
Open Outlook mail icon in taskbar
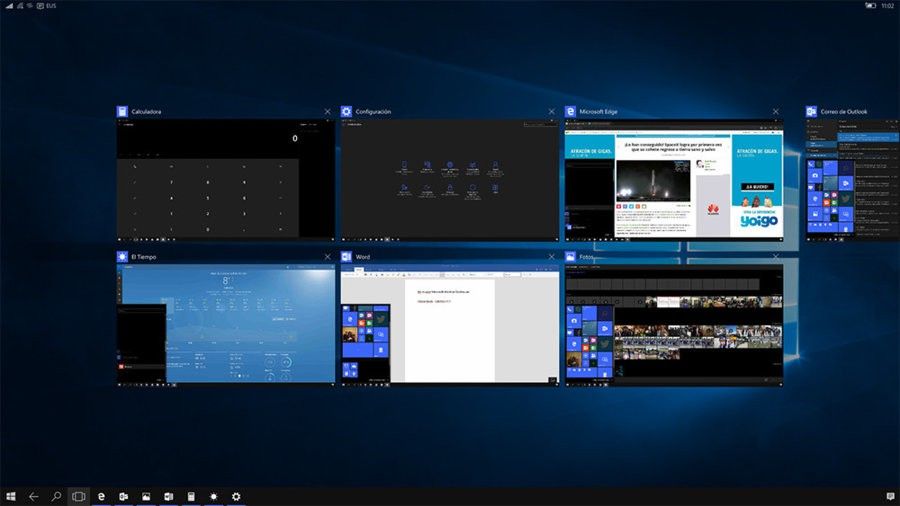tap(123, 496)
